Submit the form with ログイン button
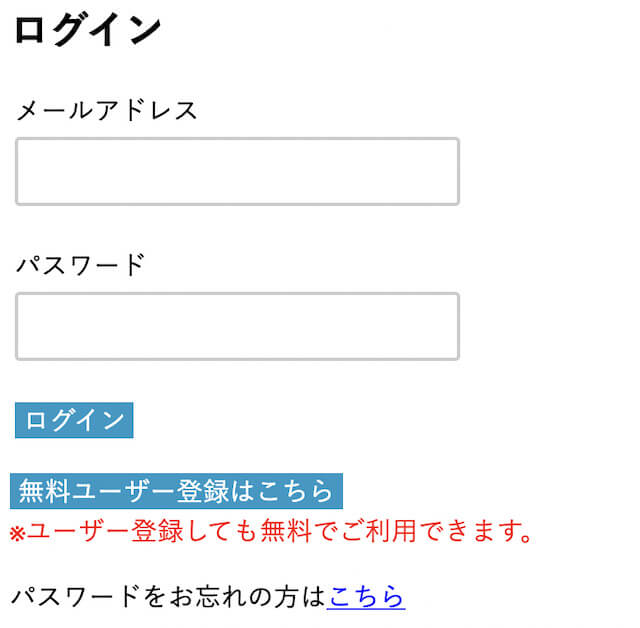 coord(74,420)
